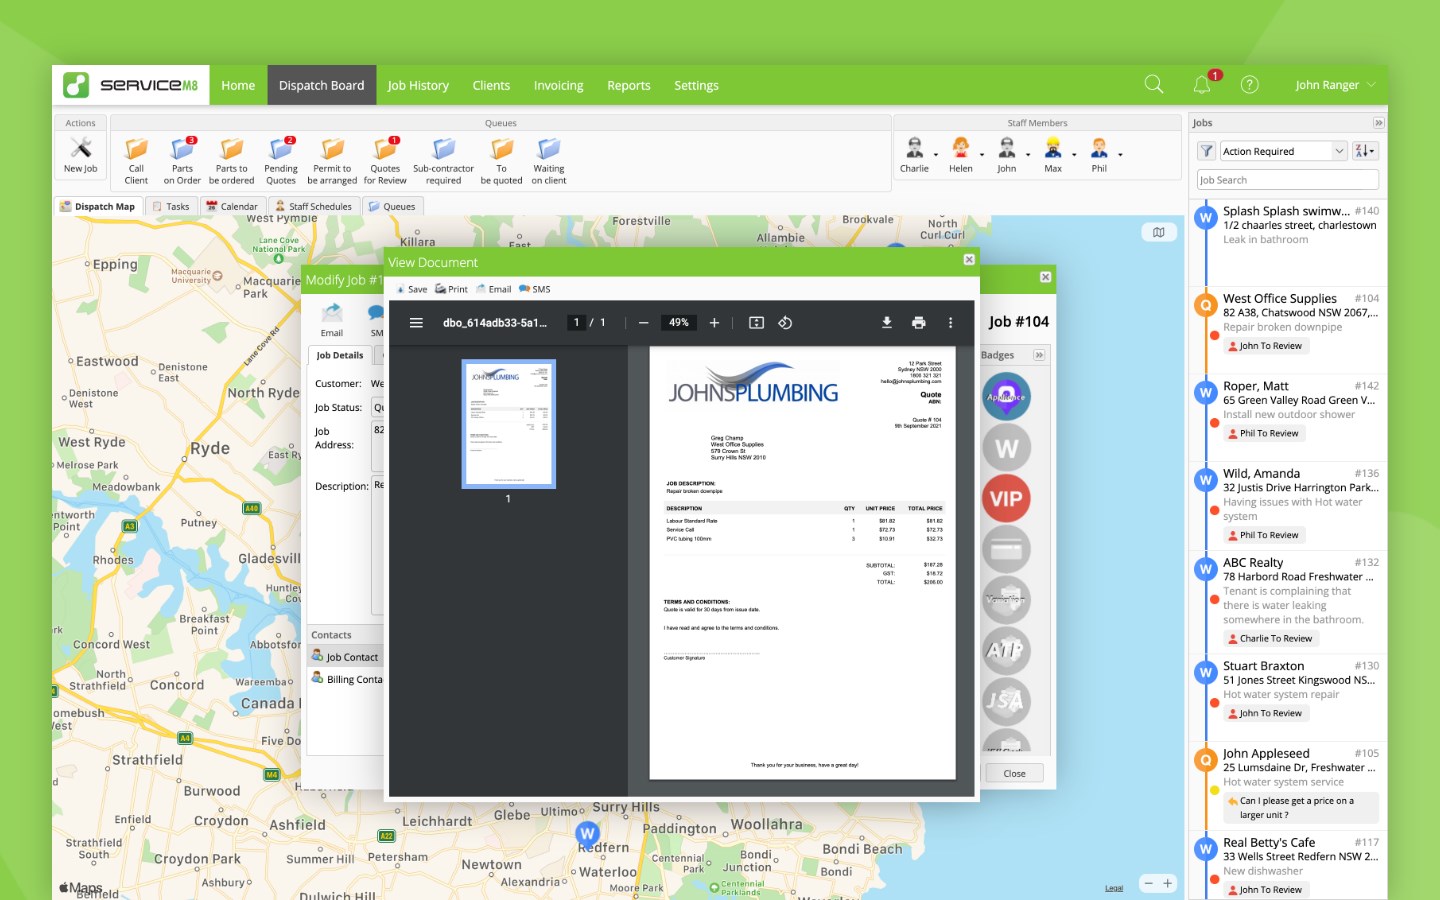The height and width of the screenshot is (900, 1440).
Task: Click the map layers toggle icon
Action: (x=1158, y=232)
